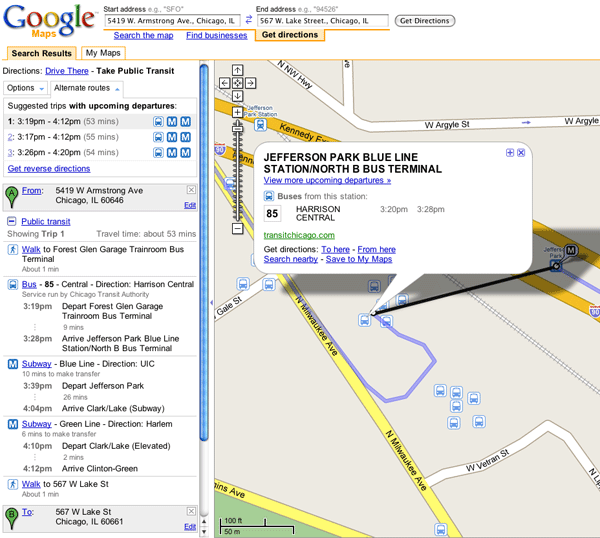This screenshot has height=538, width=600.
Task: Click the Walk link to Forest Glen Garage
Action: (31, 249)
